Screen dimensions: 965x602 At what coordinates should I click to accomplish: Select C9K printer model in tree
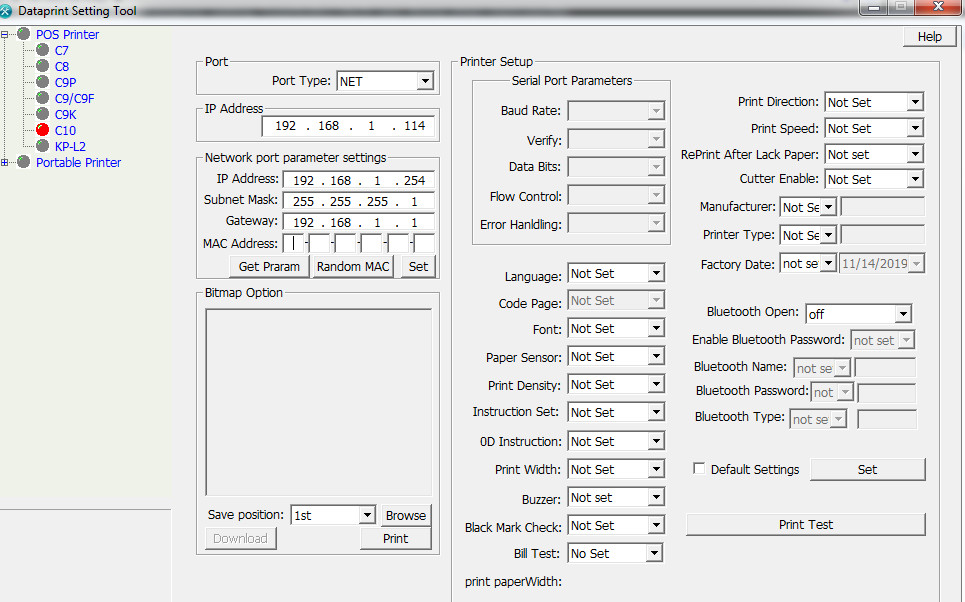point(65,114)
